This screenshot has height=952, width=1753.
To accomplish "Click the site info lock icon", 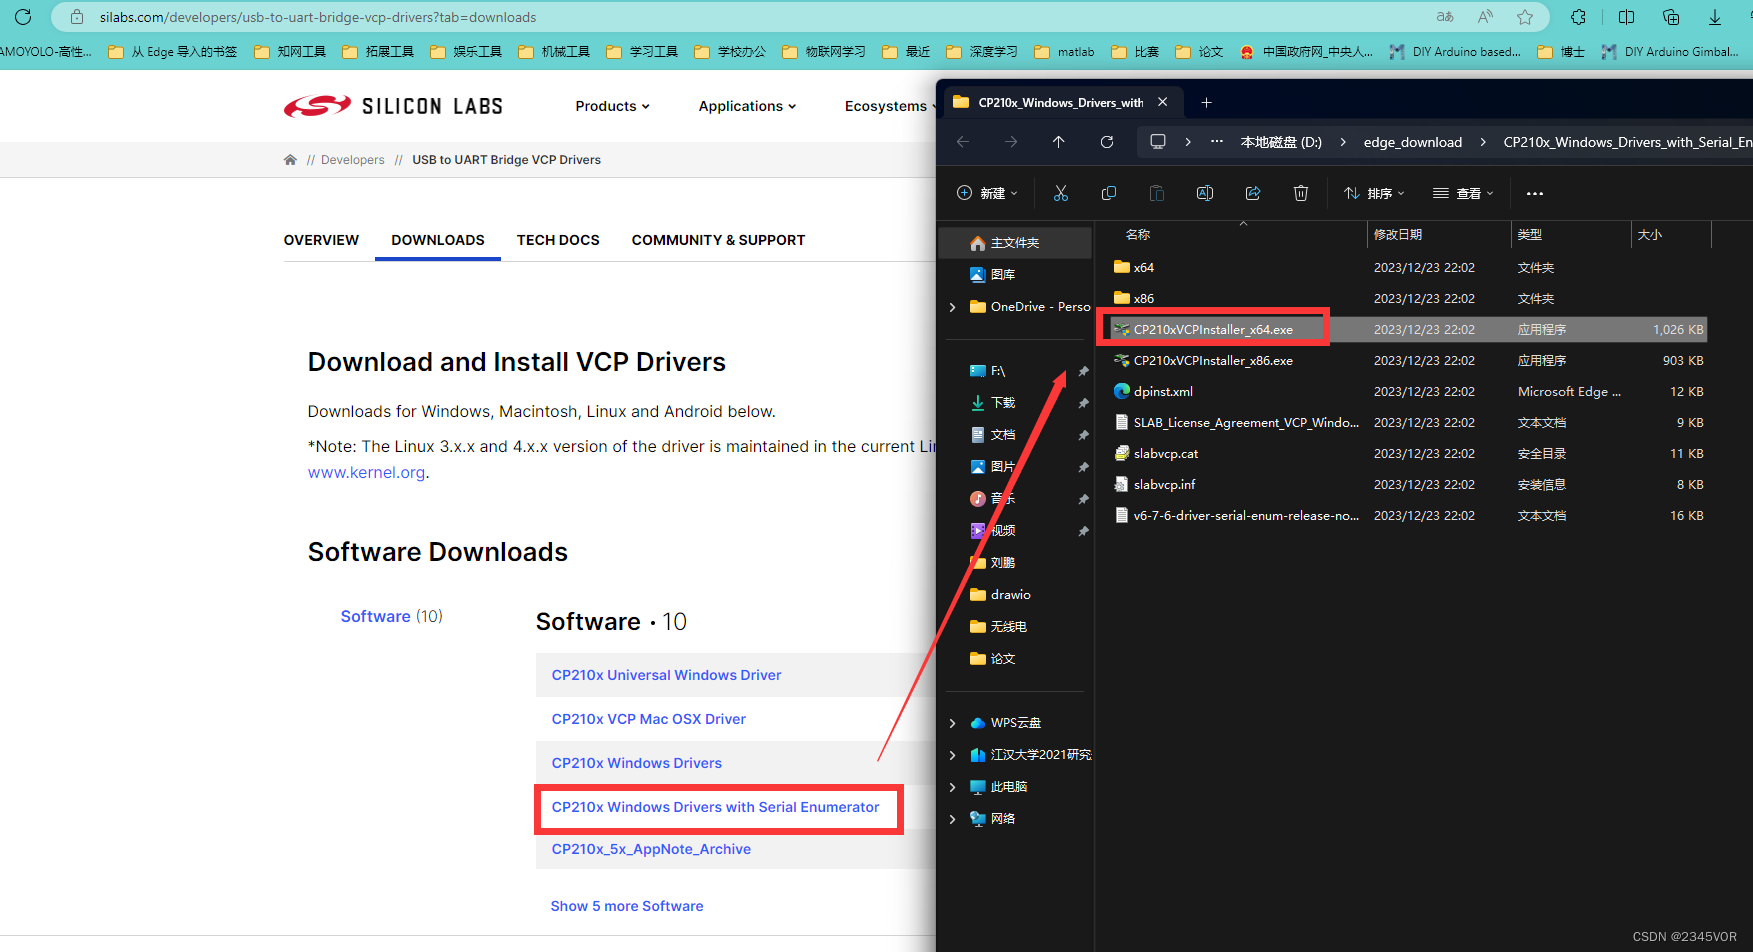I will click(77, 17).
